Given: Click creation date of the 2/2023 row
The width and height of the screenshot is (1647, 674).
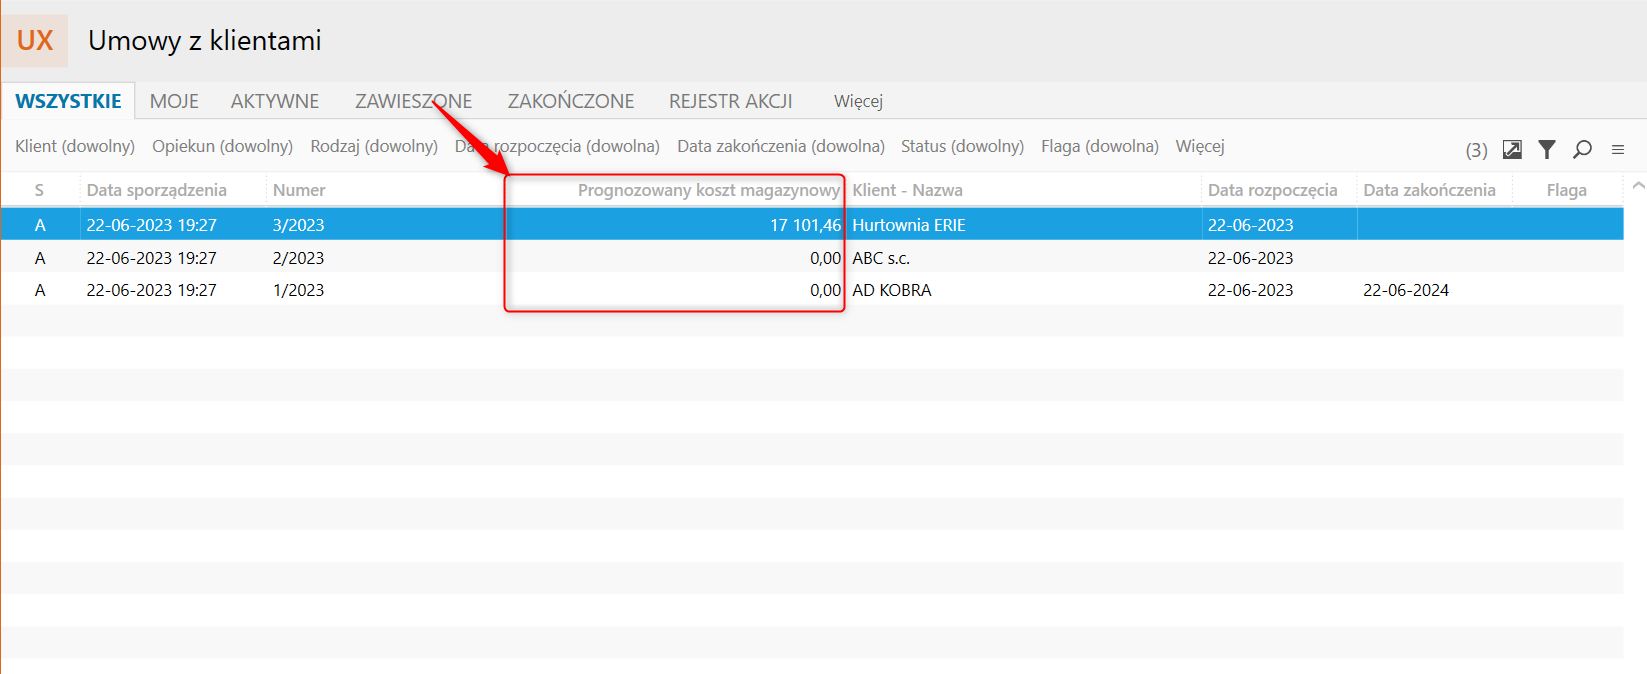Looking at the screenshot, I should point(151,258).
